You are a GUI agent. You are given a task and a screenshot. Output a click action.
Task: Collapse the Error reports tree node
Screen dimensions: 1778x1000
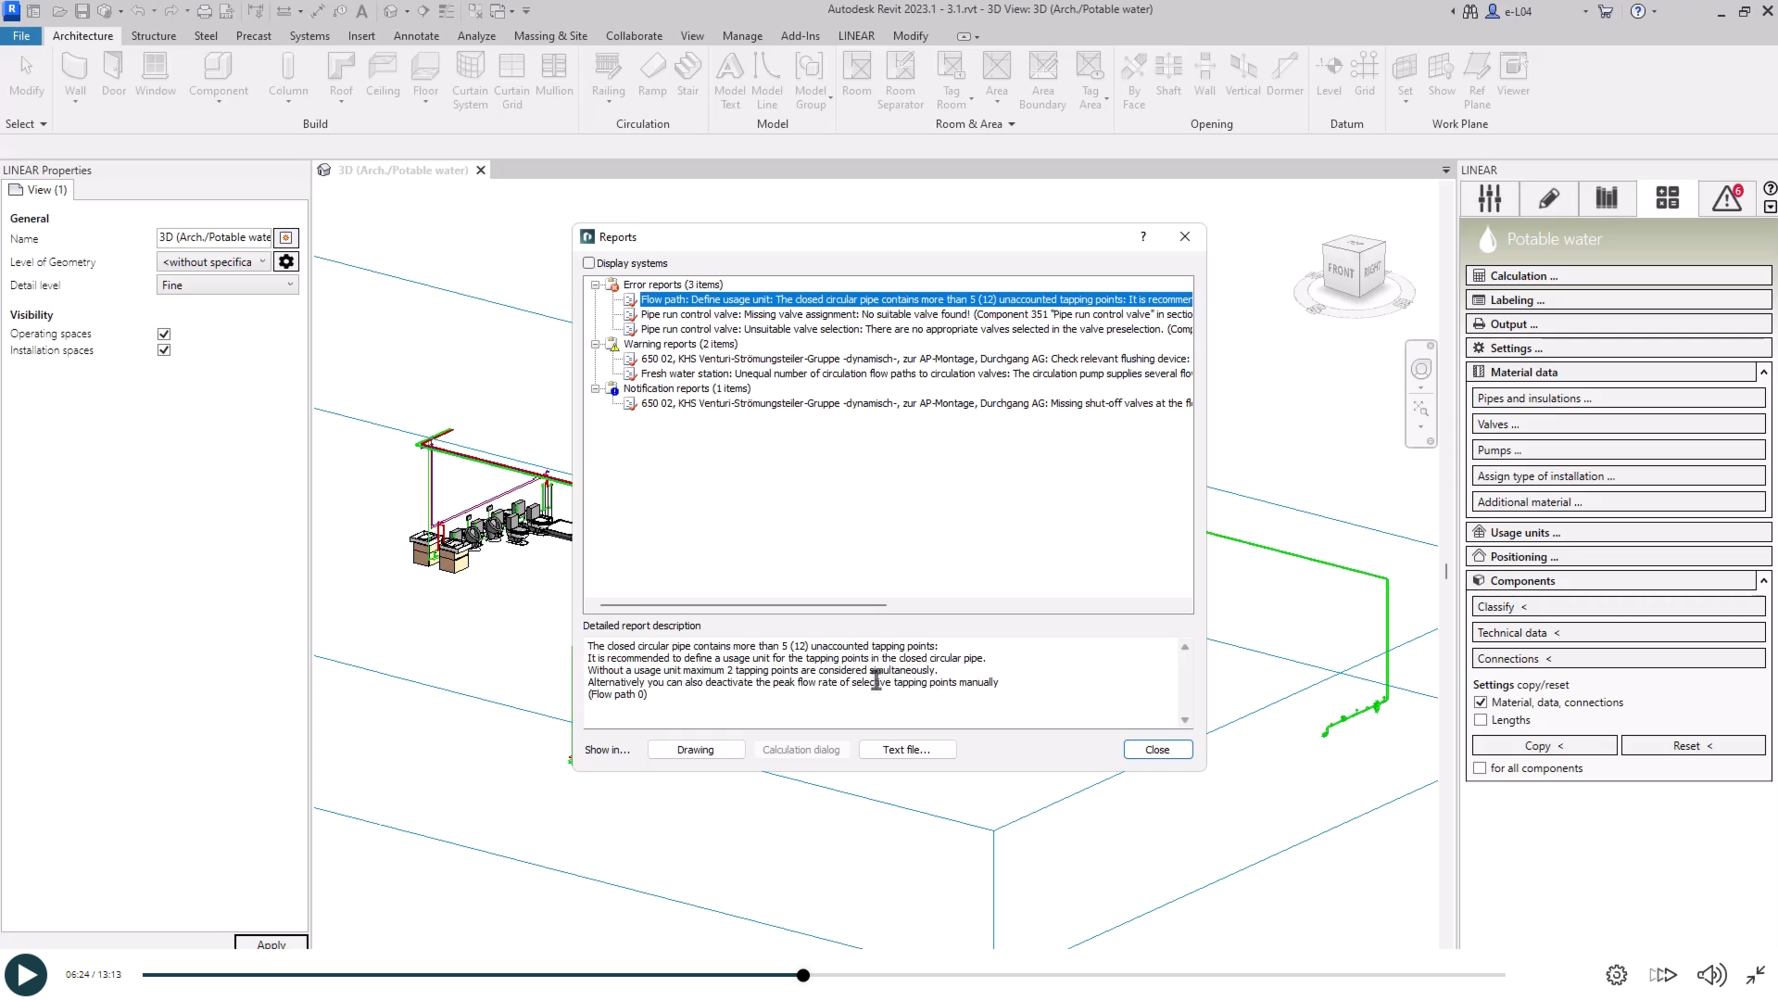pos(595,285)
